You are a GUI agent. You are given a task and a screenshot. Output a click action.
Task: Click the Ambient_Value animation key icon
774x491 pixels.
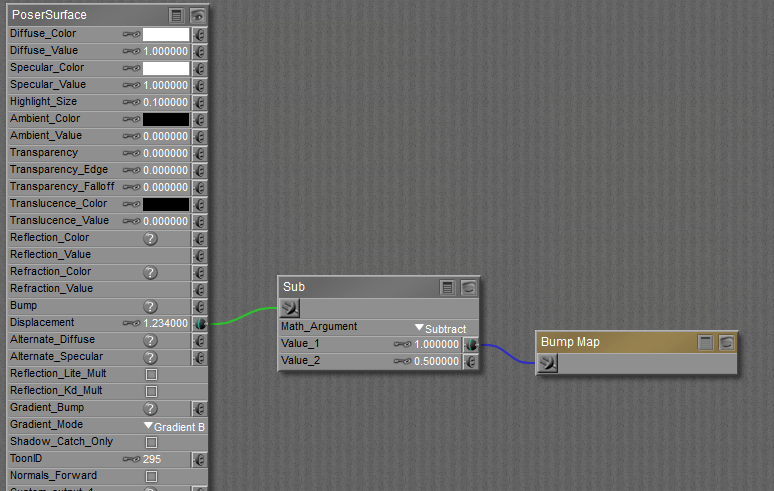(131, 136)
